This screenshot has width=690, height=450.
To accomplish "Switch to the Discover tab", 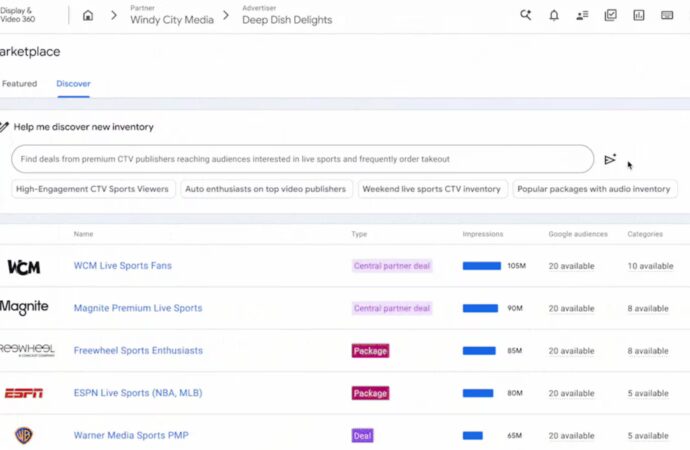I will click(73, 84).
